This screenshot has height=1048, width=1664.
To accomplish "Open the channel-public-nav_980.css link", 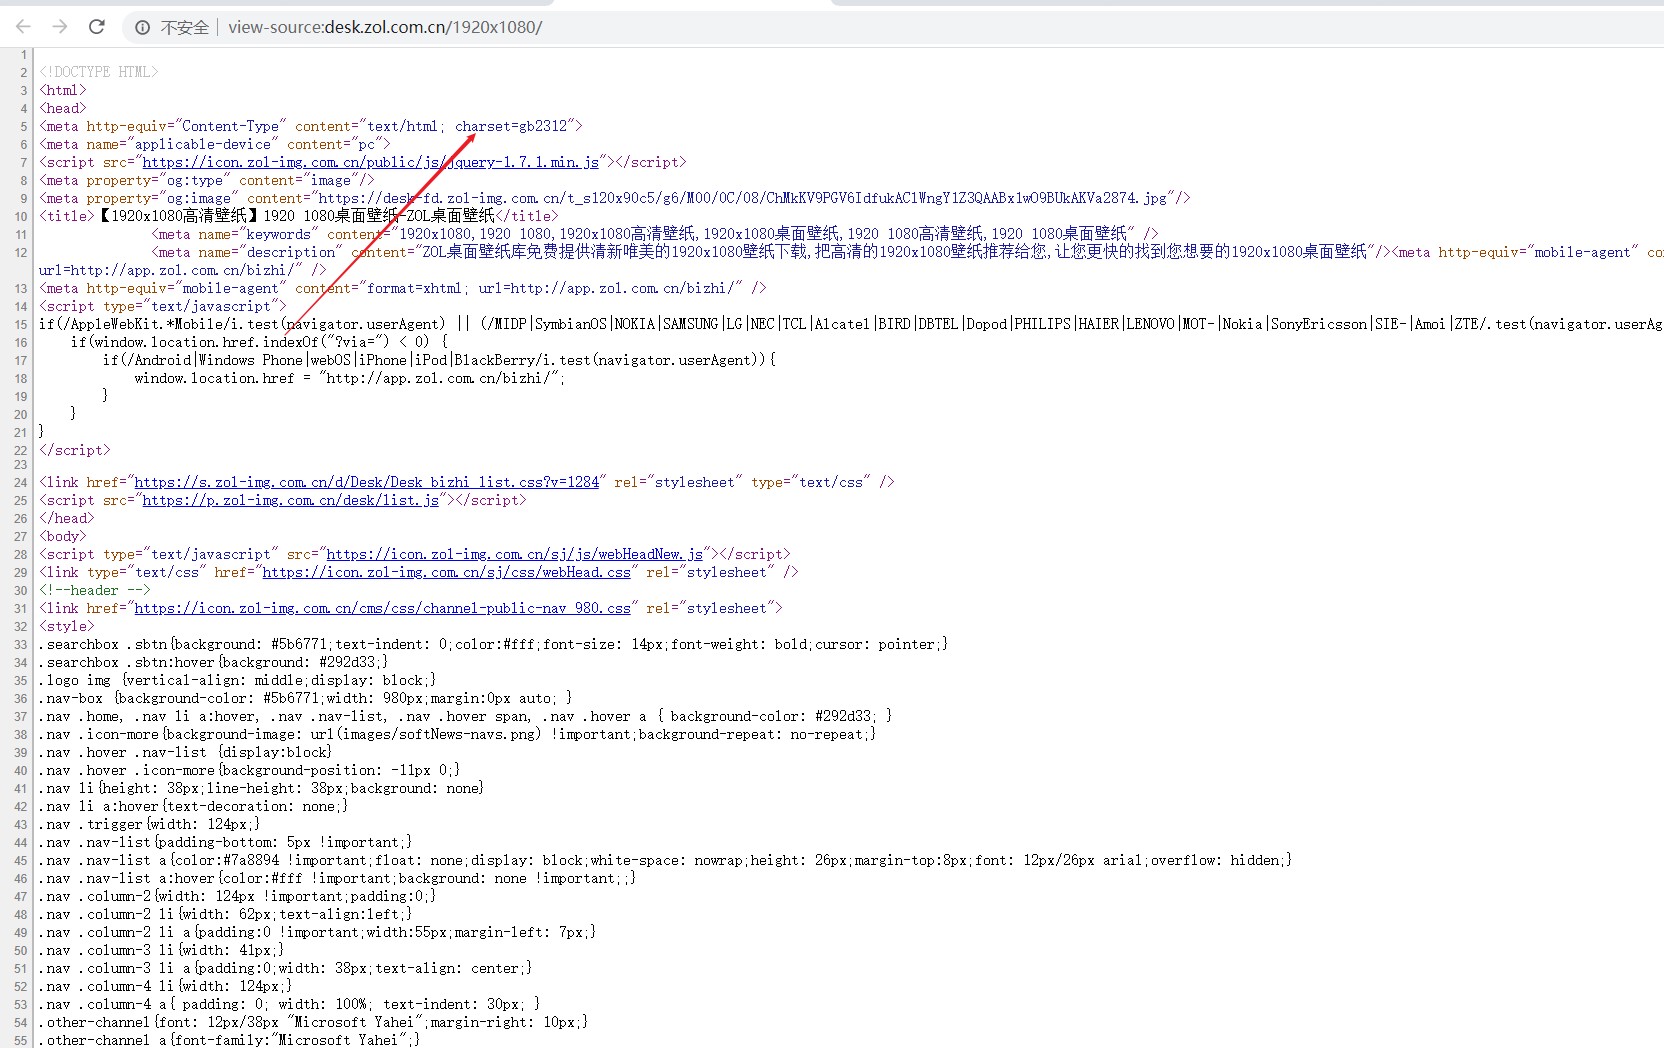I will pyautogui.click(x=382, y=608).
